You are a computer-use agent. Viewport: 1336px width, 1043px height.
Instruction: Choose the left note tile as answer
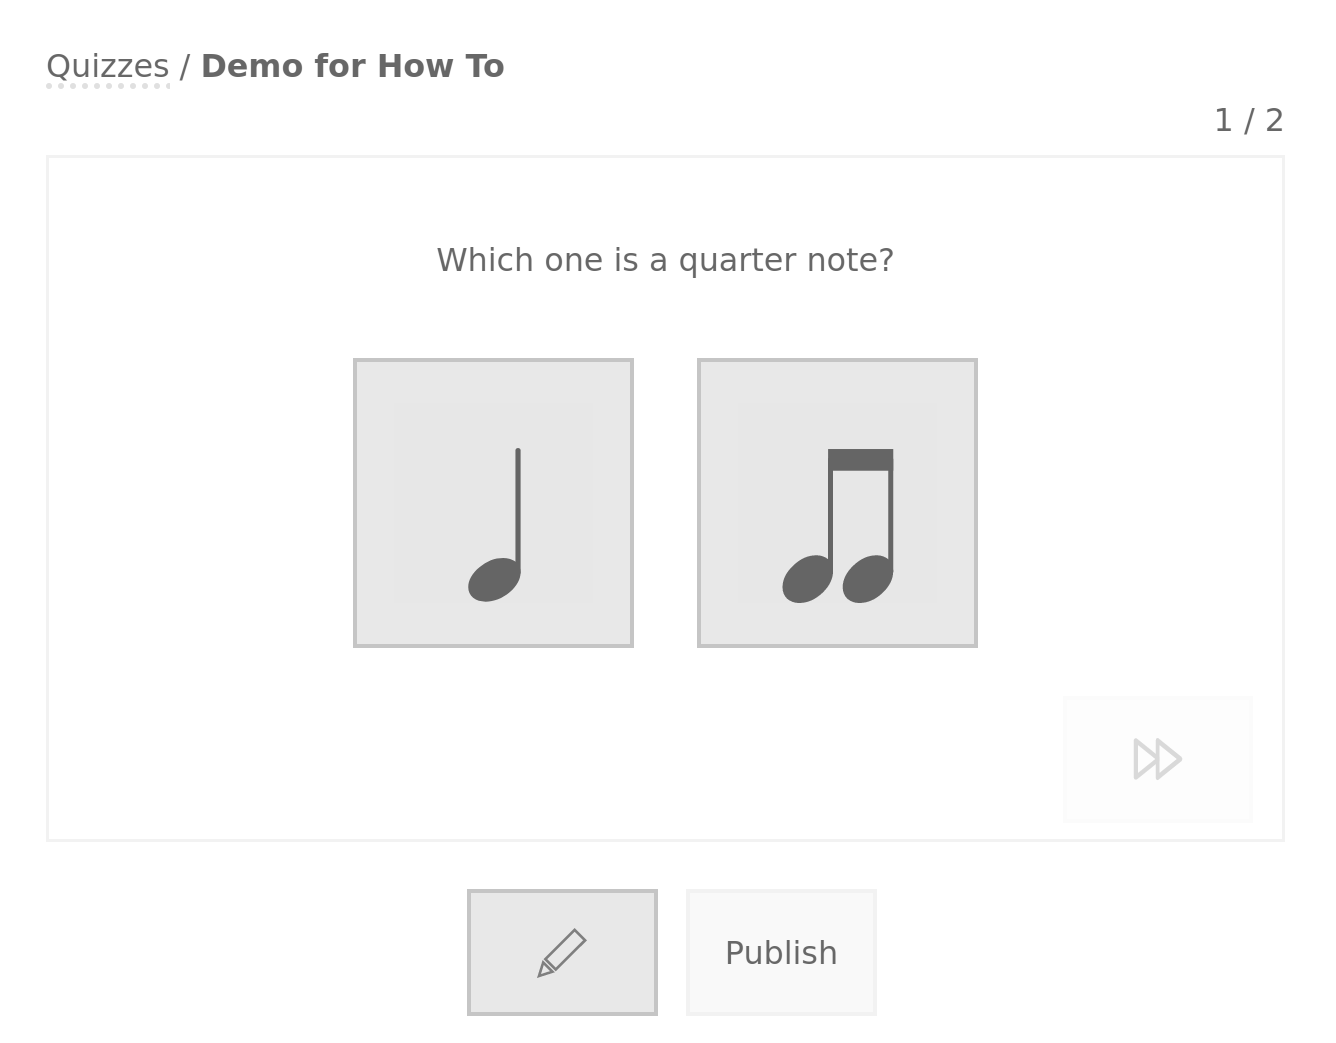(x=493, y=503)
